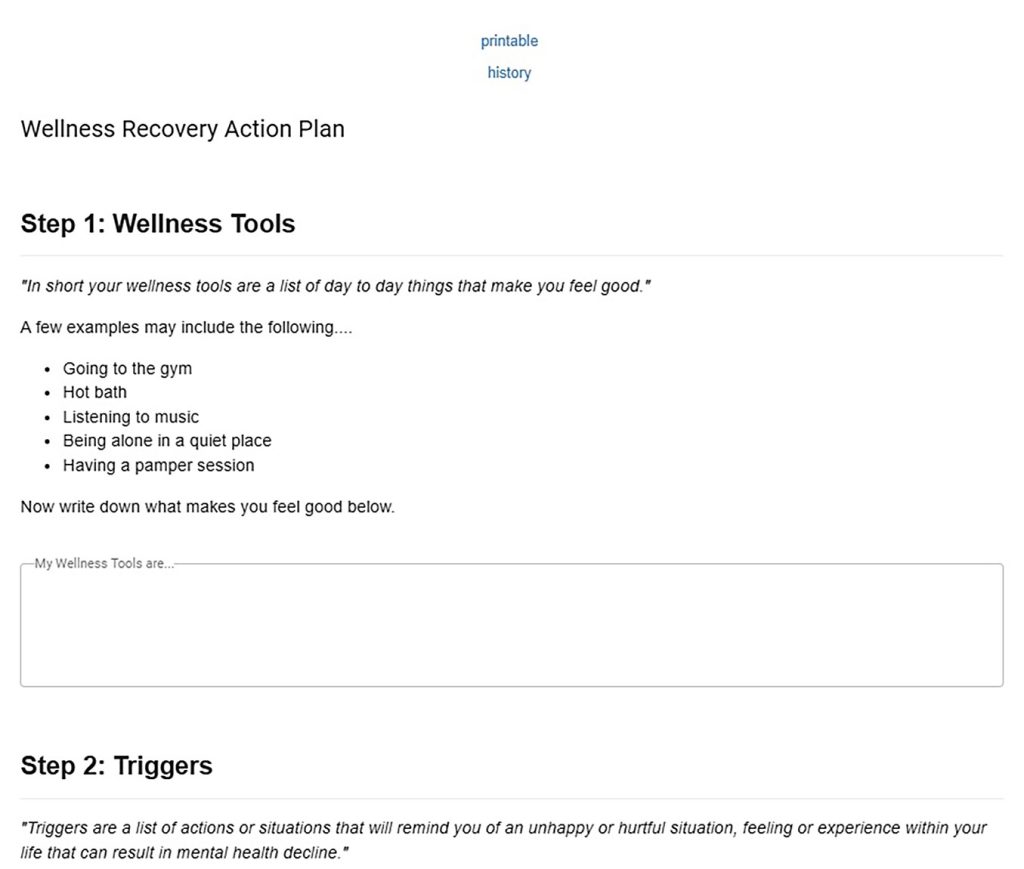Click the italic wellness tools definition quote

[335, 286]
